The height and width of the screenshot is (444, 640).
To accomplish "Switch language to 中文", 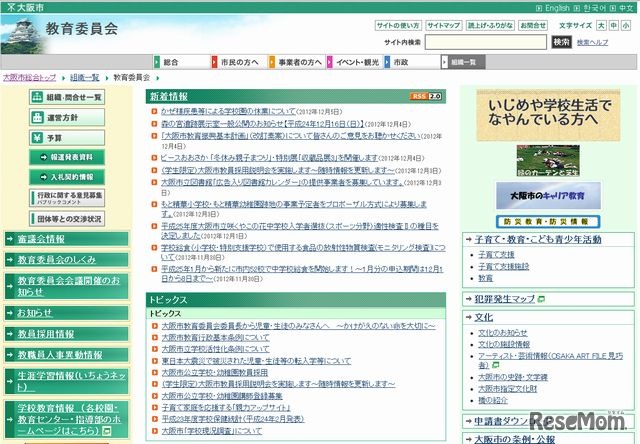I will pyautogui.click(x=626, y=8).
